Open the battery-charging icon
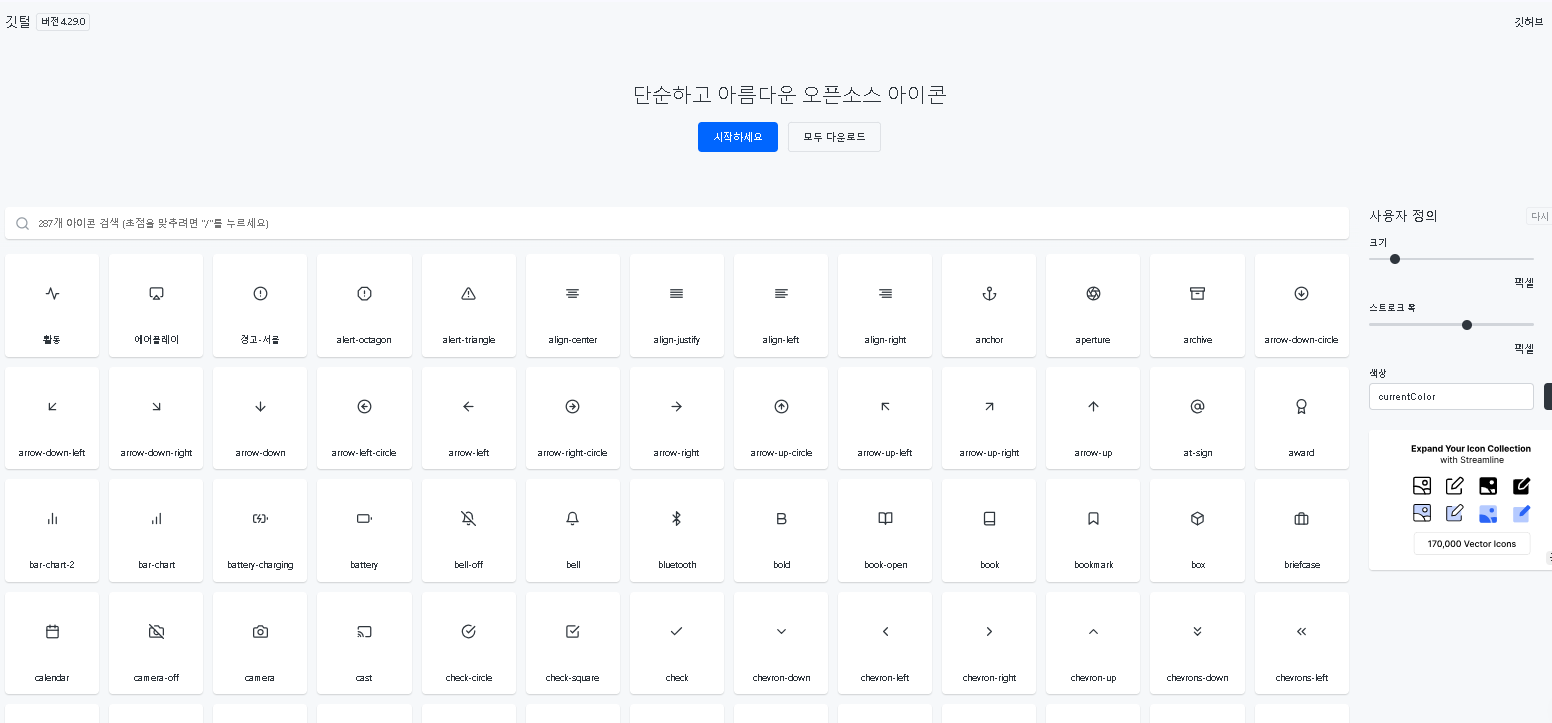The image size is (1552, 723). (260, 530)
